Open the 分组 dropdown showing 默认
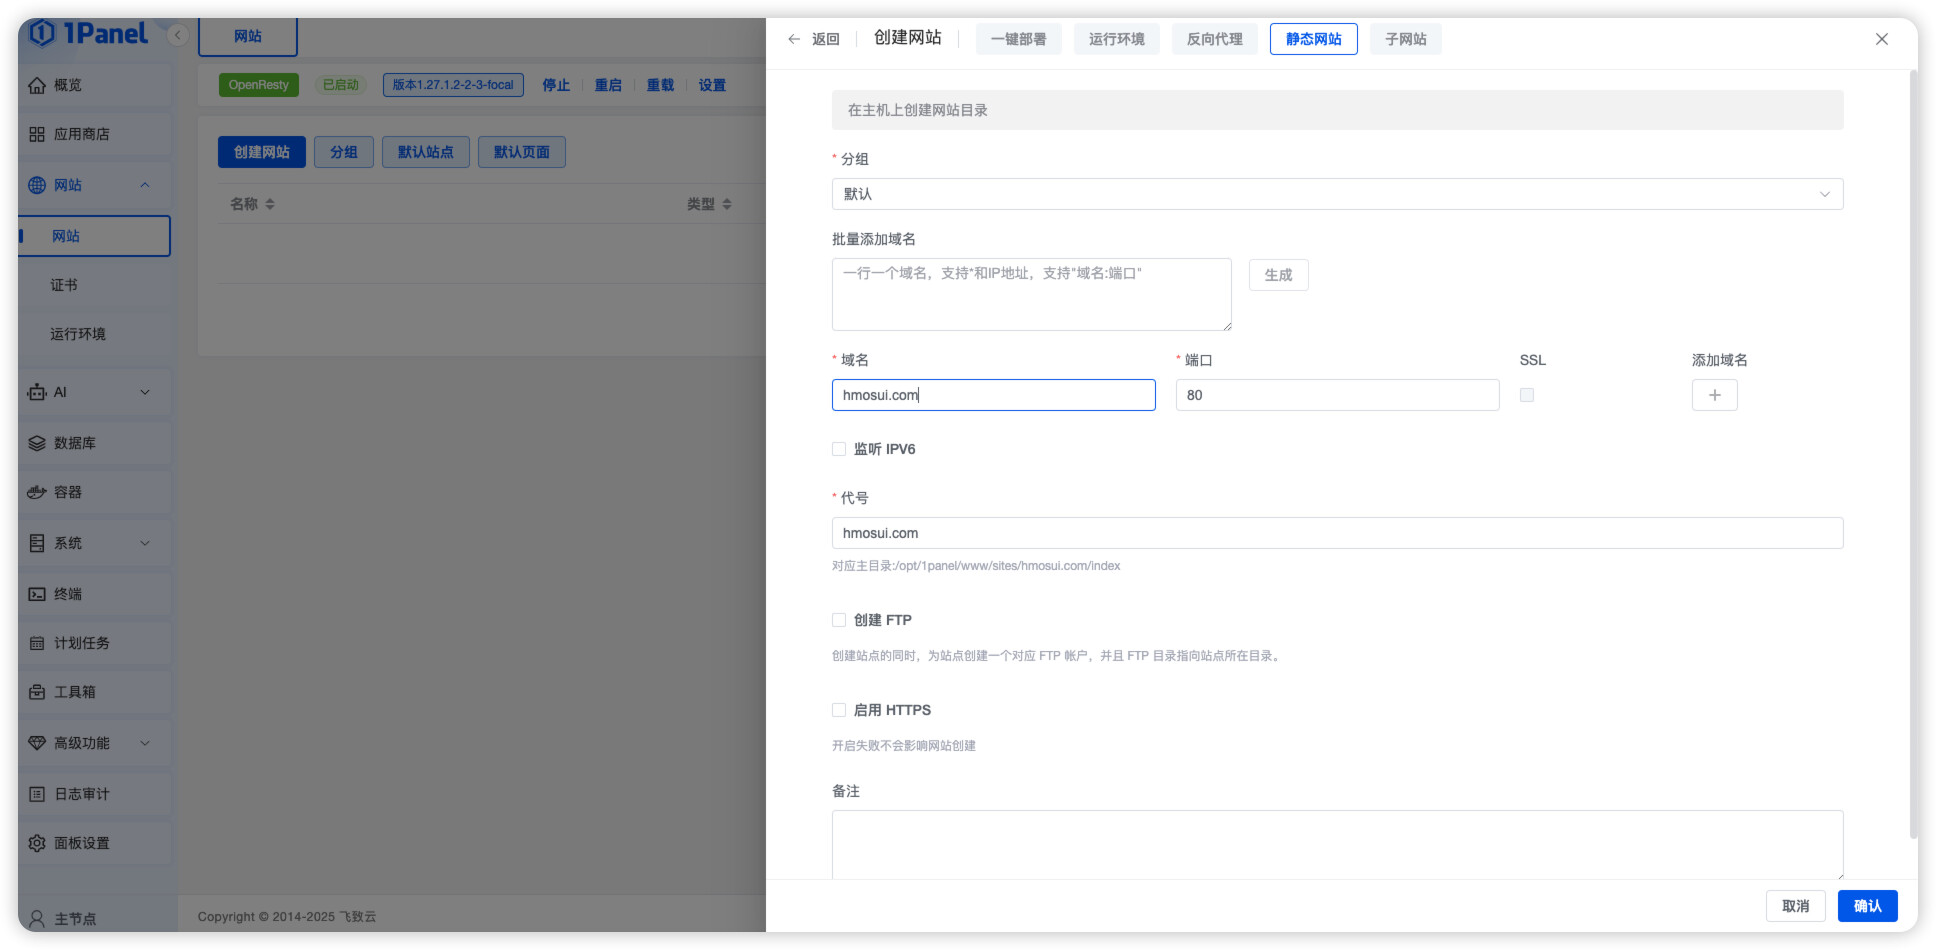This screenshot has width=1936, height=950. pos(1336,194)
